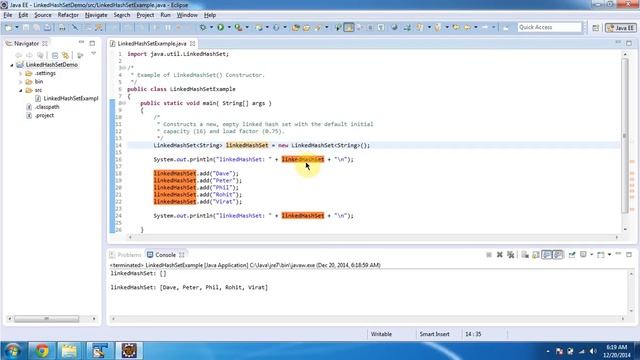Close the LinkedHashSetExample.java editor tab
Screen dimensions: 640x360
click(x=192, y=43)
